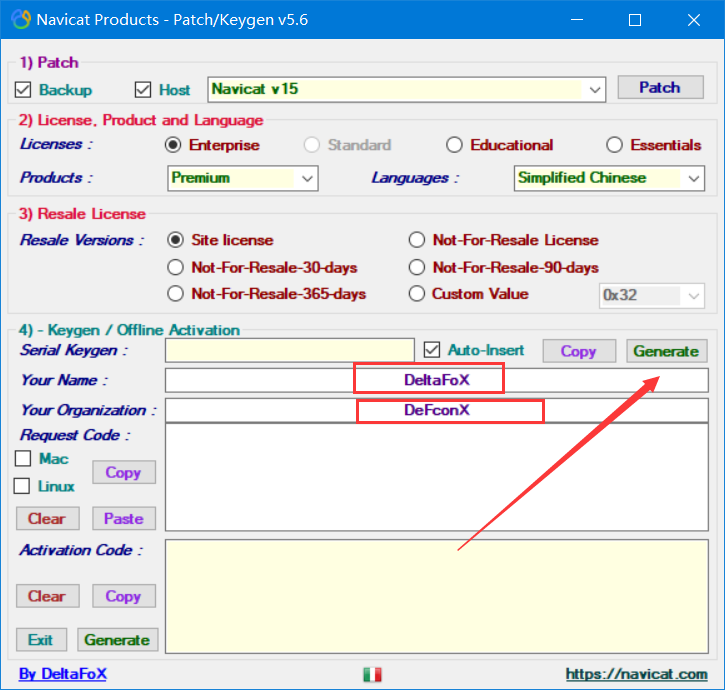Click the Italian flag icon
725x690 pixels.
[372, 674]
